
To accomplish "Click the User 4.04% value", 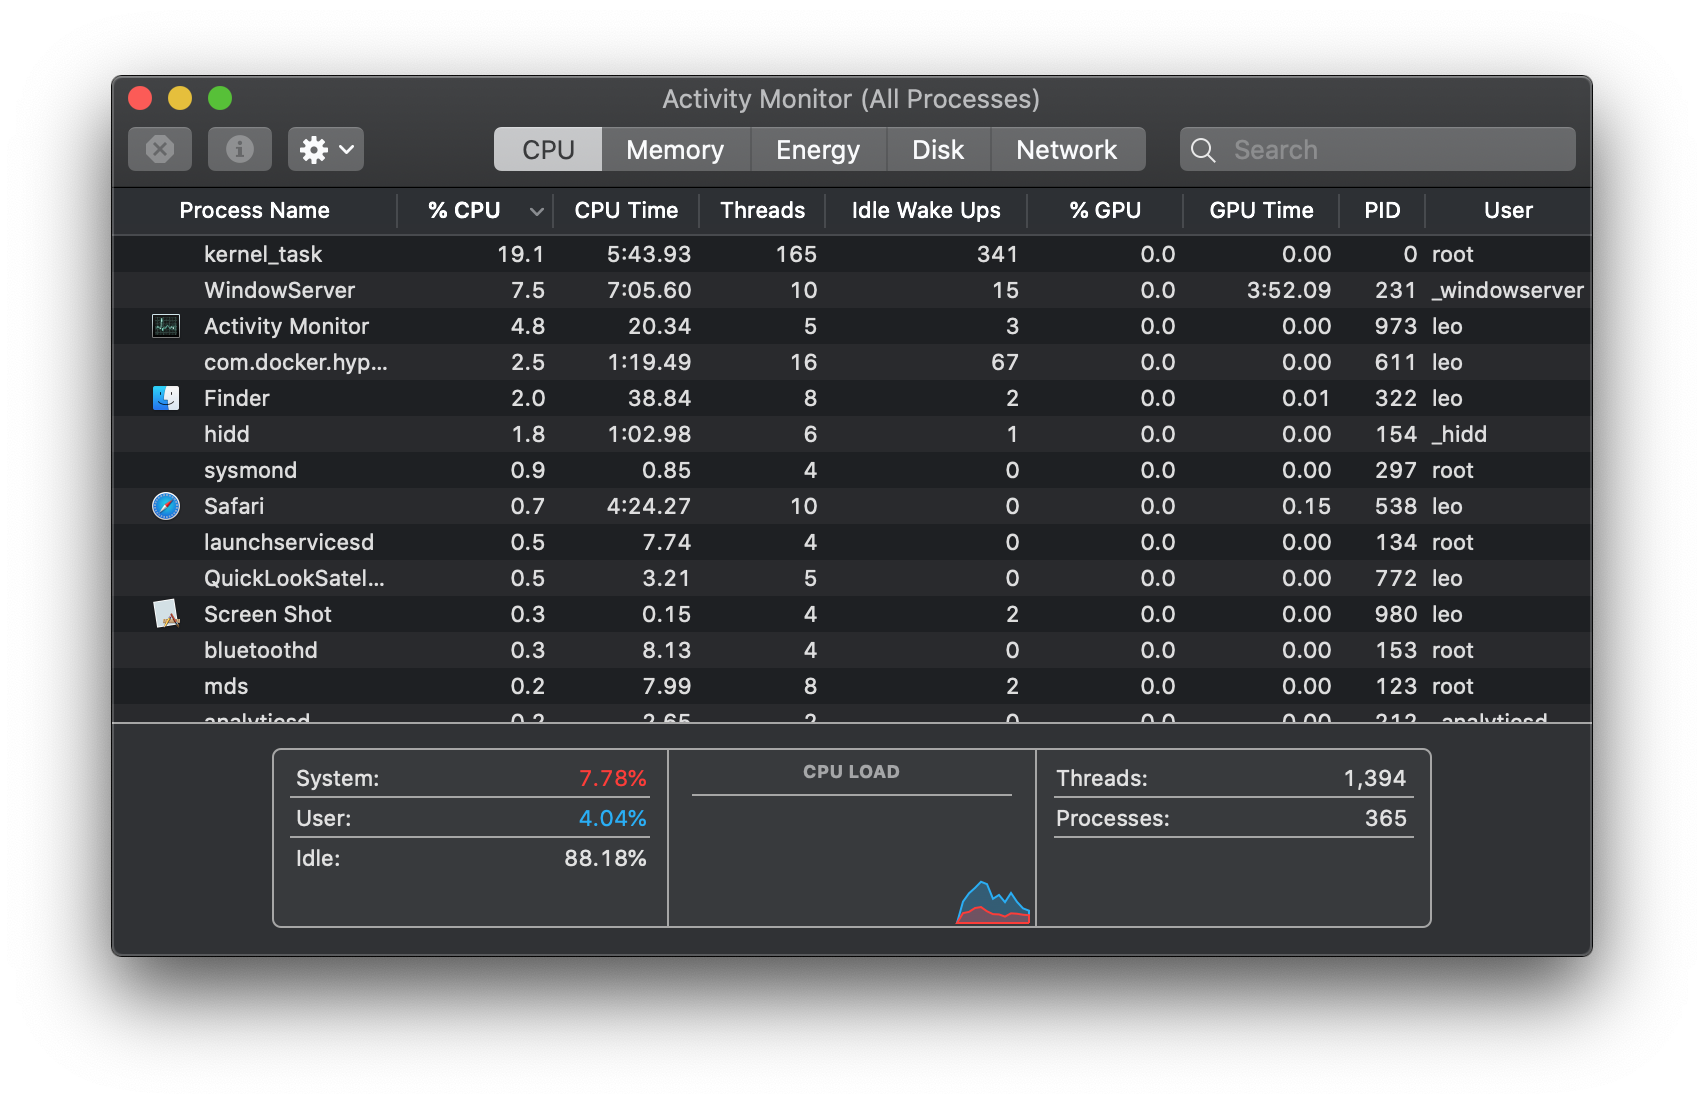I will 613,818.
